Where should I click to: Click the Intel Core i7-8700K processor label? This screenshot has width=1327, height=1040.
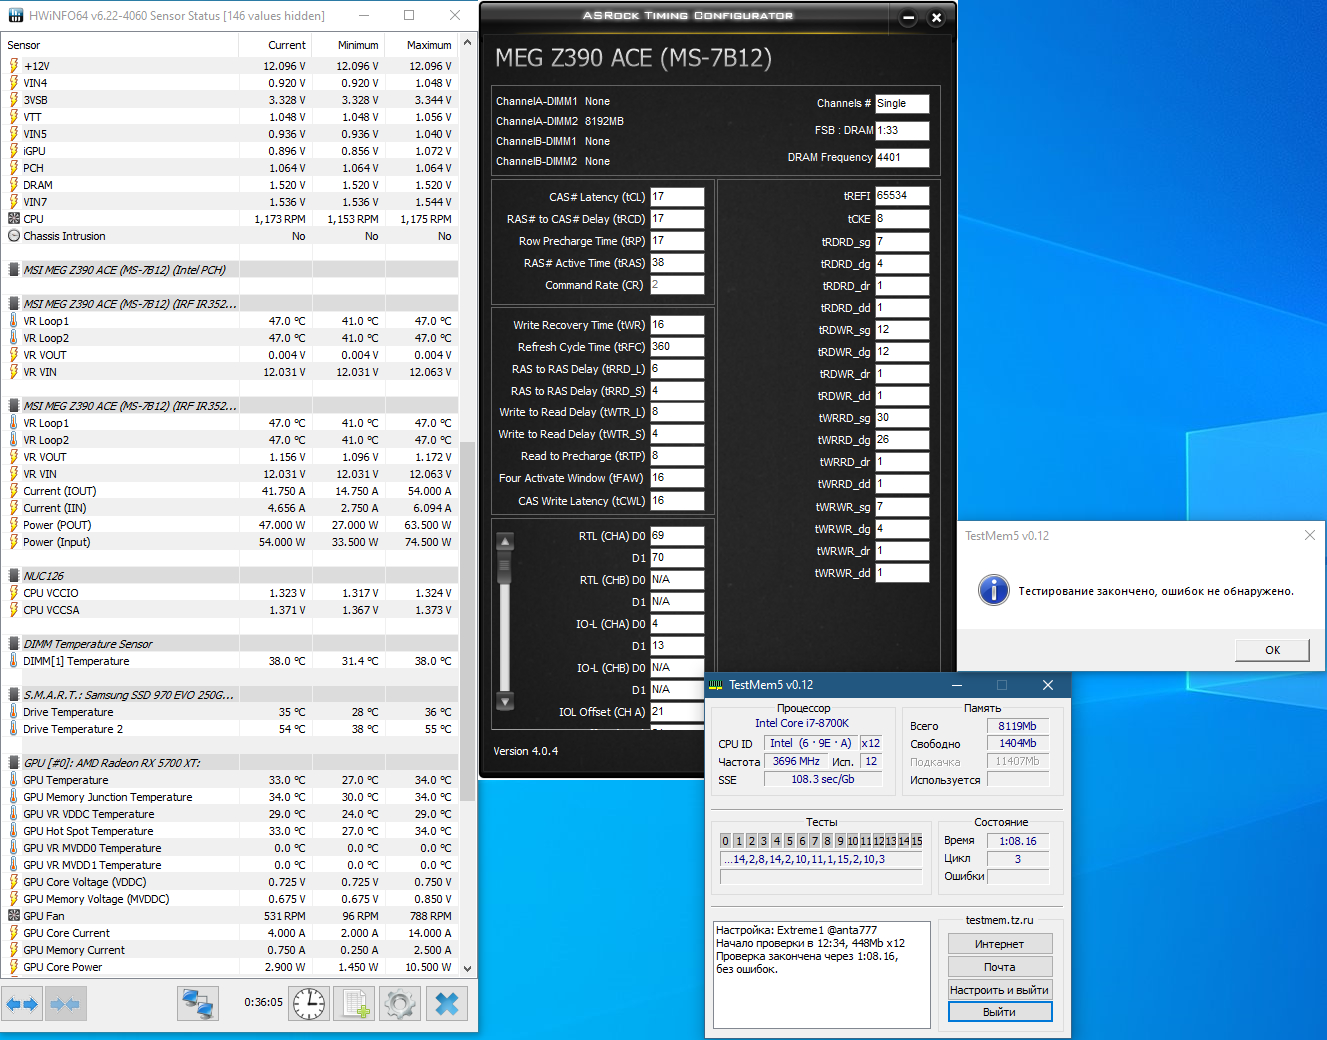click(802, 723)
